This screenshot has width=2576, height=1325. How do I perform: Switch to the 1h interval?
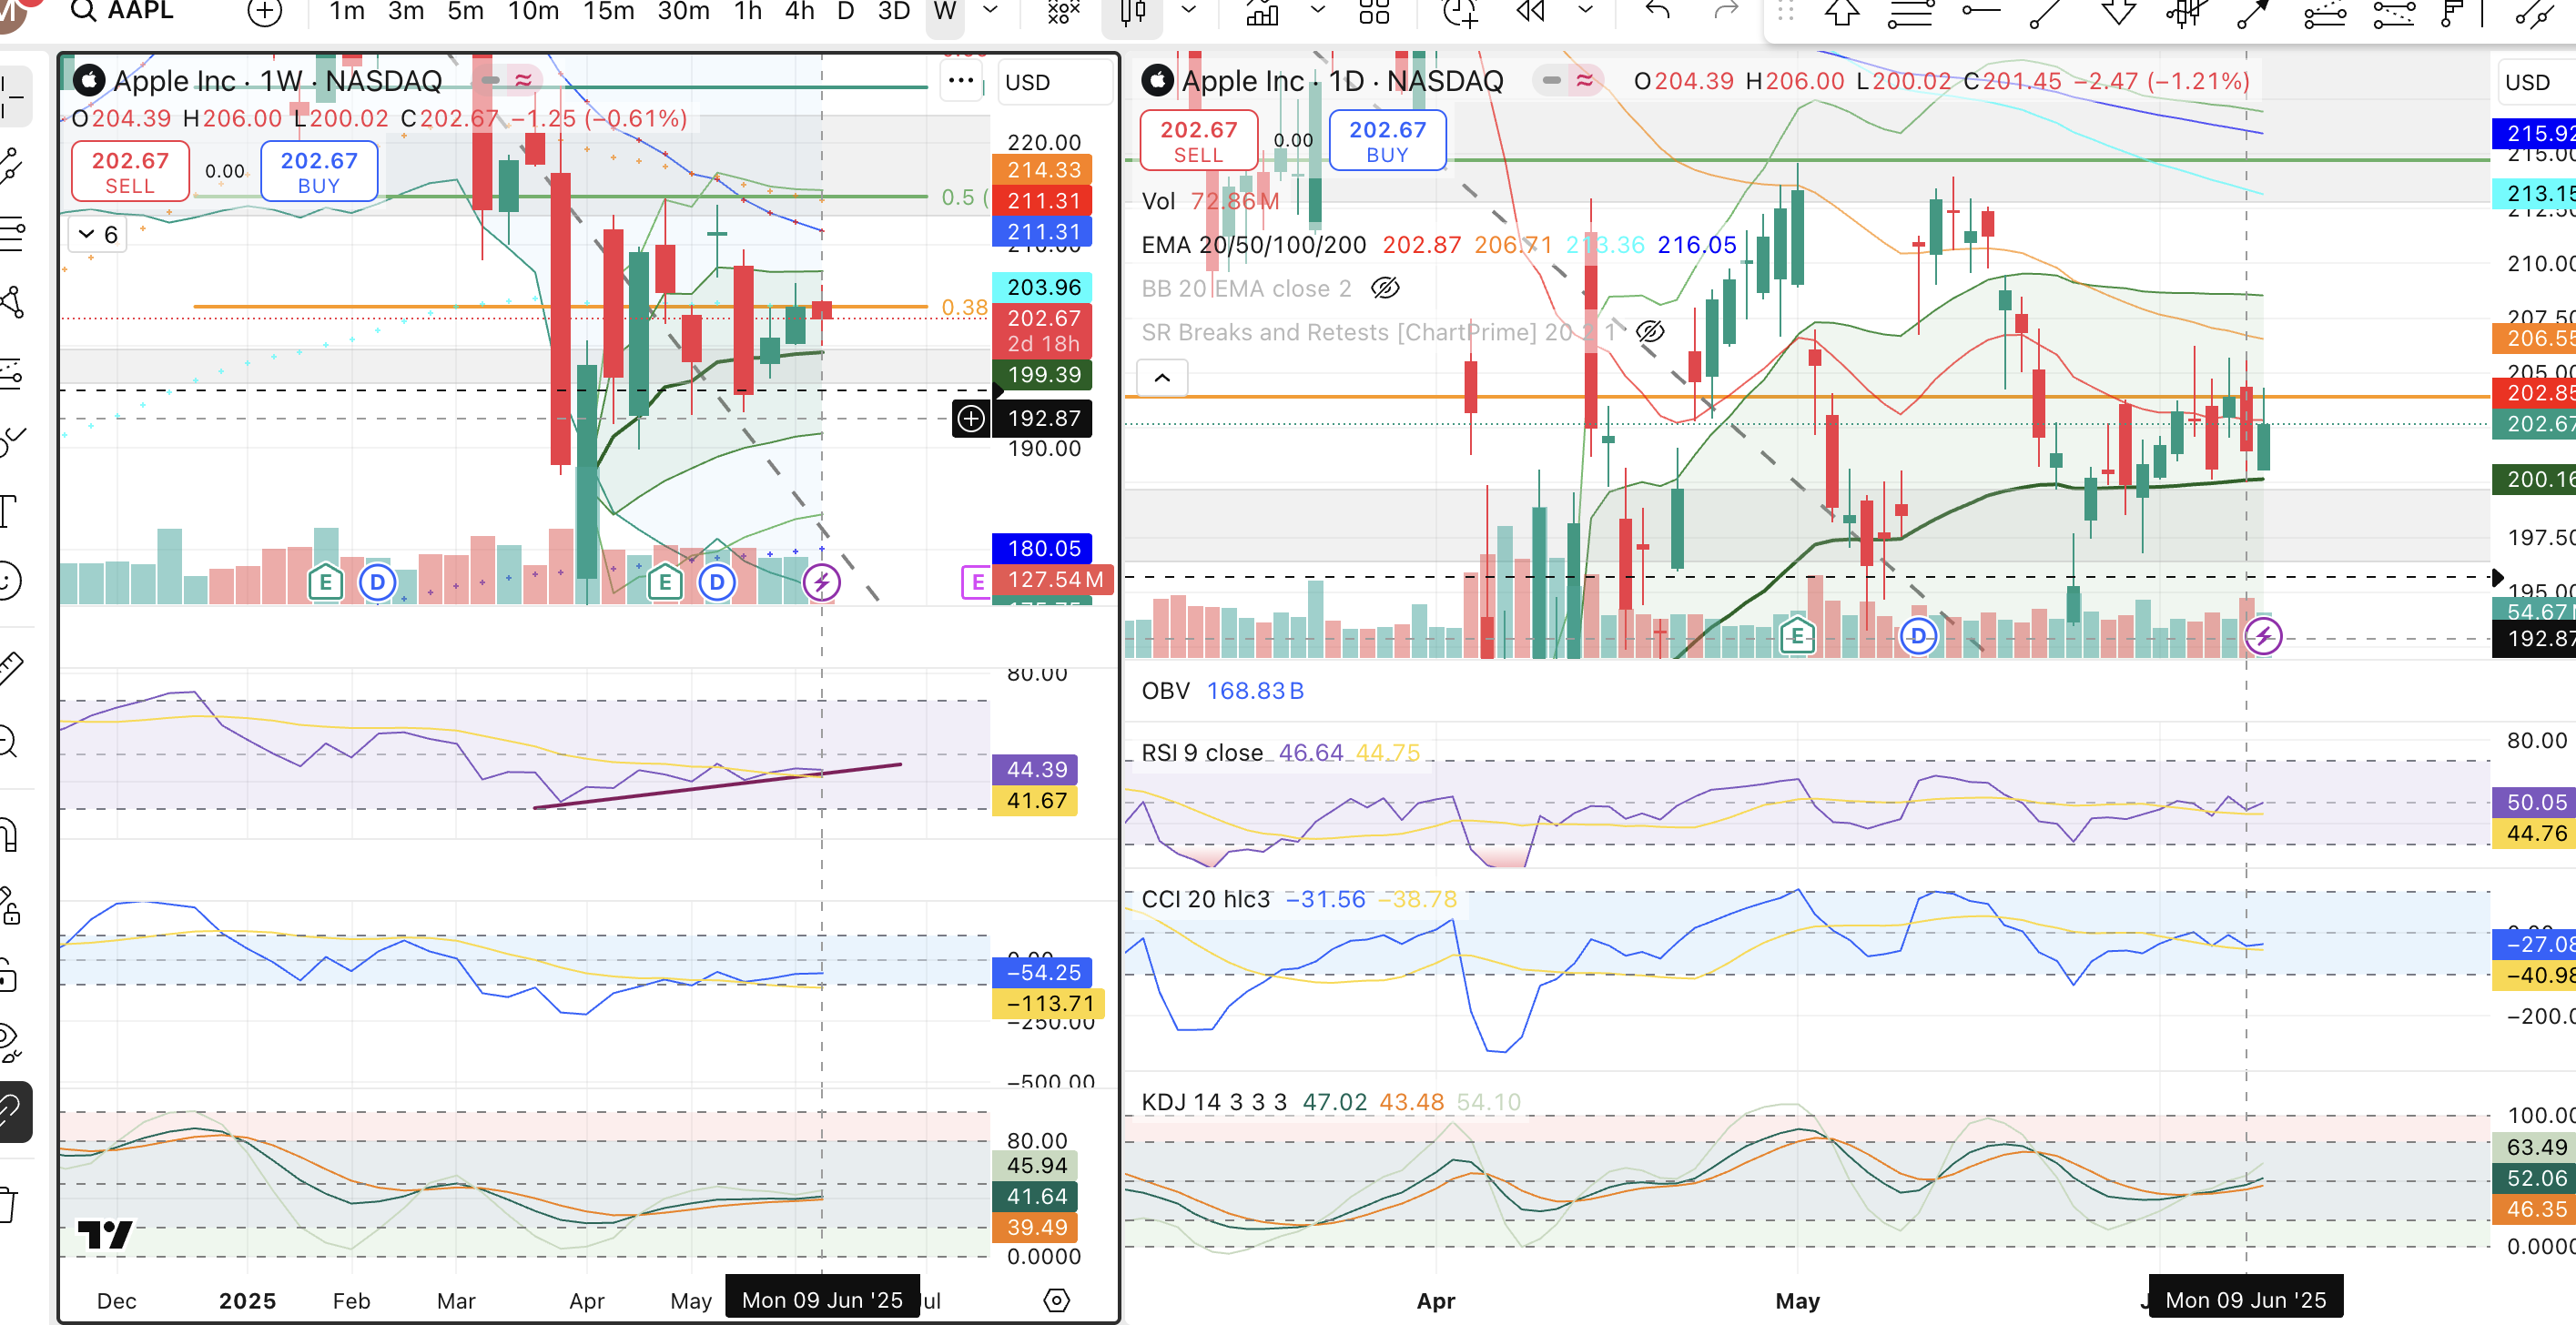[x=747, y=12]
